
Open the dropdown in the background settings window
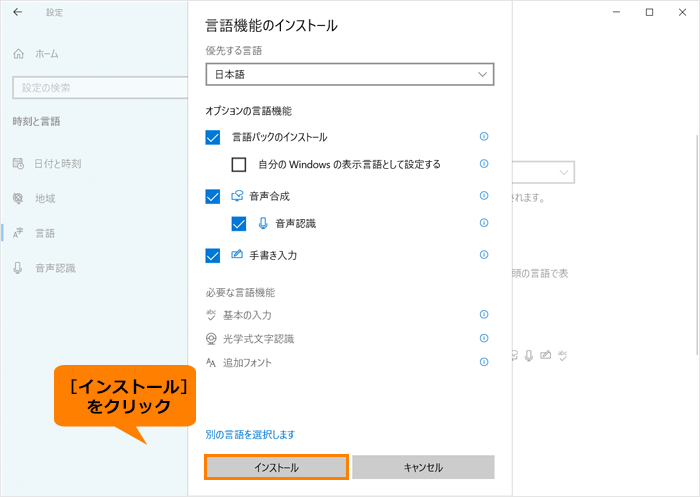click(x=543, y=172)
